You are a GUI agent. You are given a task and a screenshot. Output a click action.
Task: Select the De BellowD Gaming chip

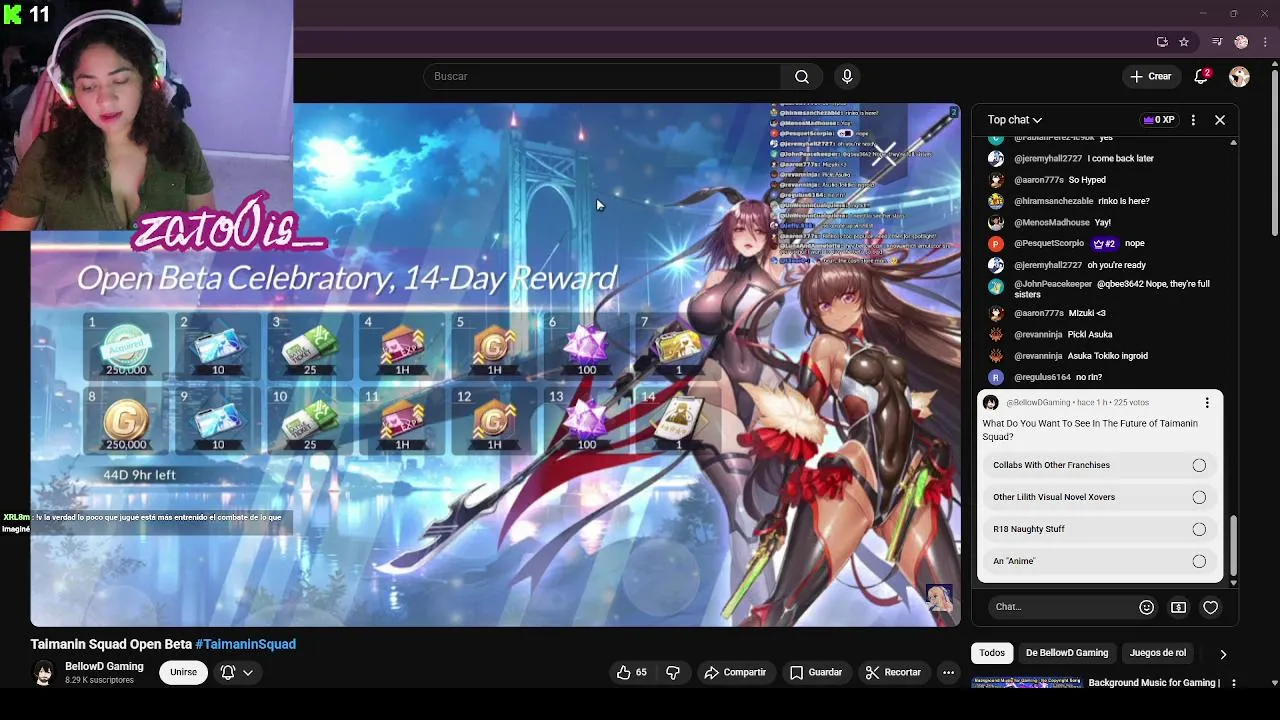1067,653
